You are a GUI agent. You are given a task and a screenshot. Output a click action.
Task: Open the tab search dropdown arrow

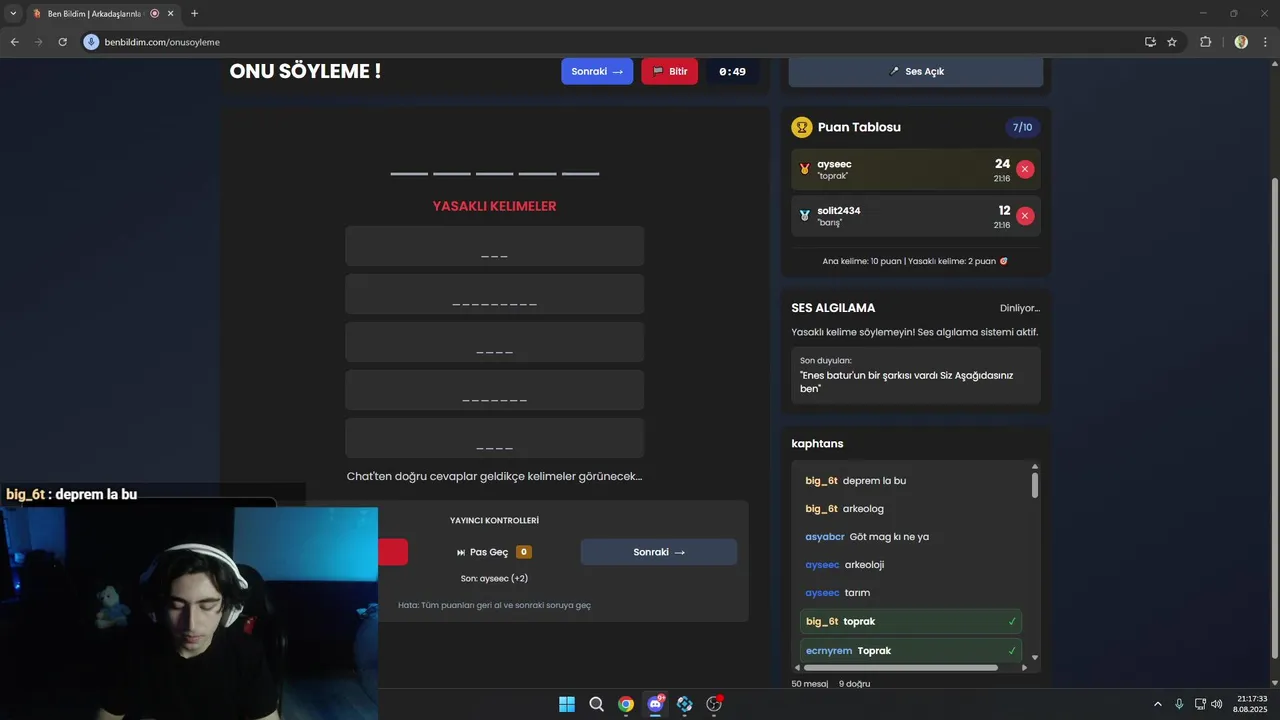tap(13, 13)
